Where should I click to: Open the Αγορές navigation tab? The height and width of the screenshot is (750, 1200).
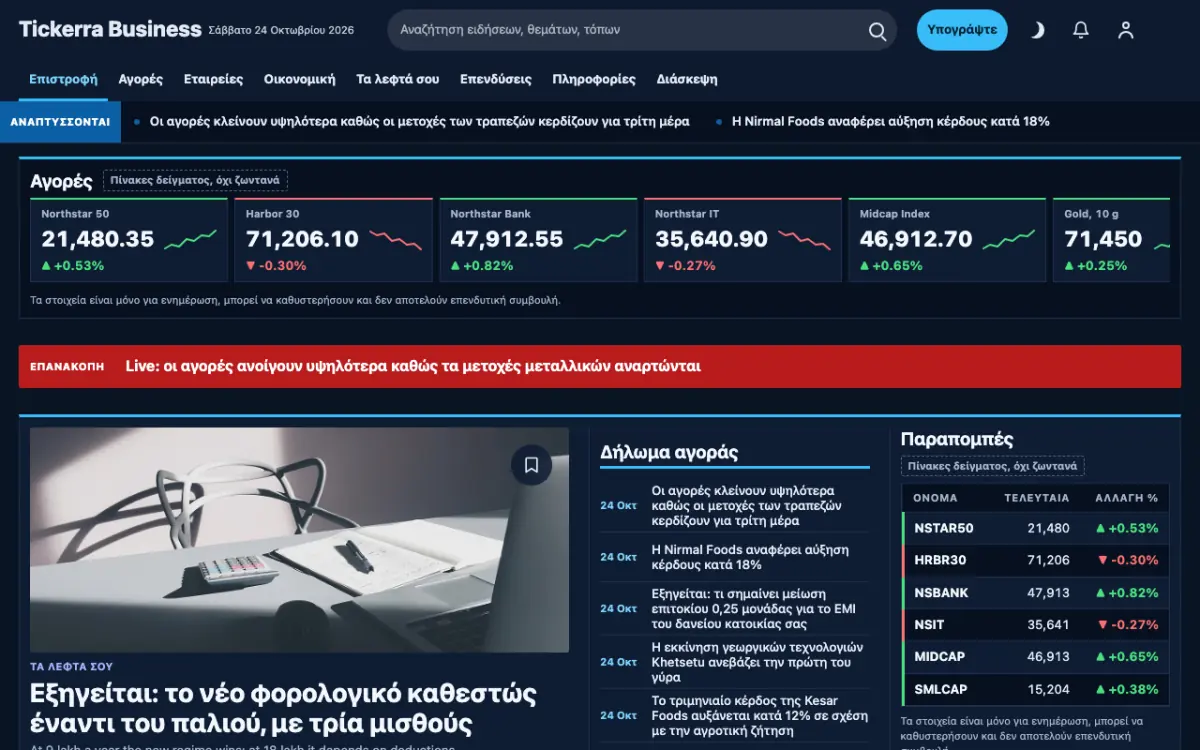141,79
